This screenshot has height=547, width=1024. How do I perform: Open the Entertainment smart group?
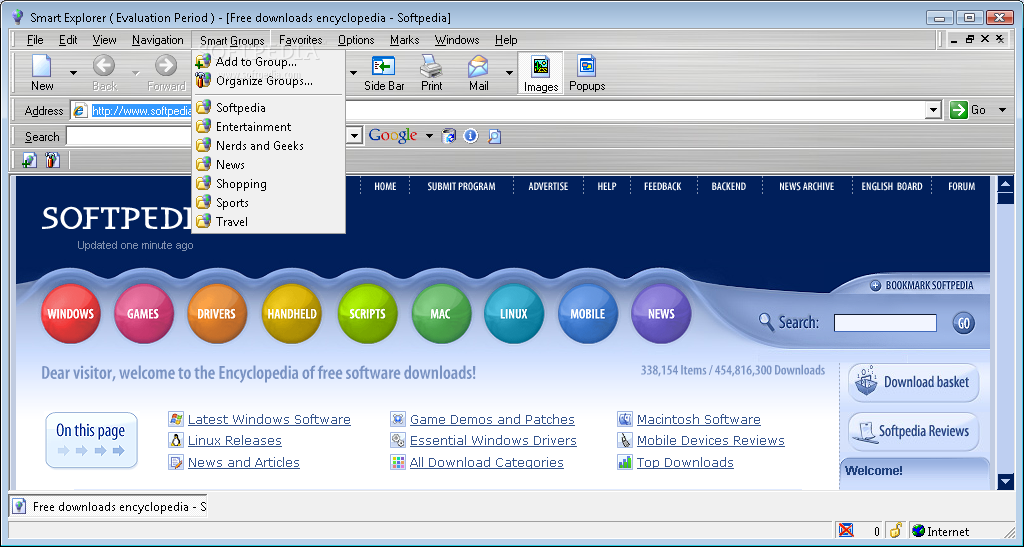pyautogui.click(x=268, y=127)
